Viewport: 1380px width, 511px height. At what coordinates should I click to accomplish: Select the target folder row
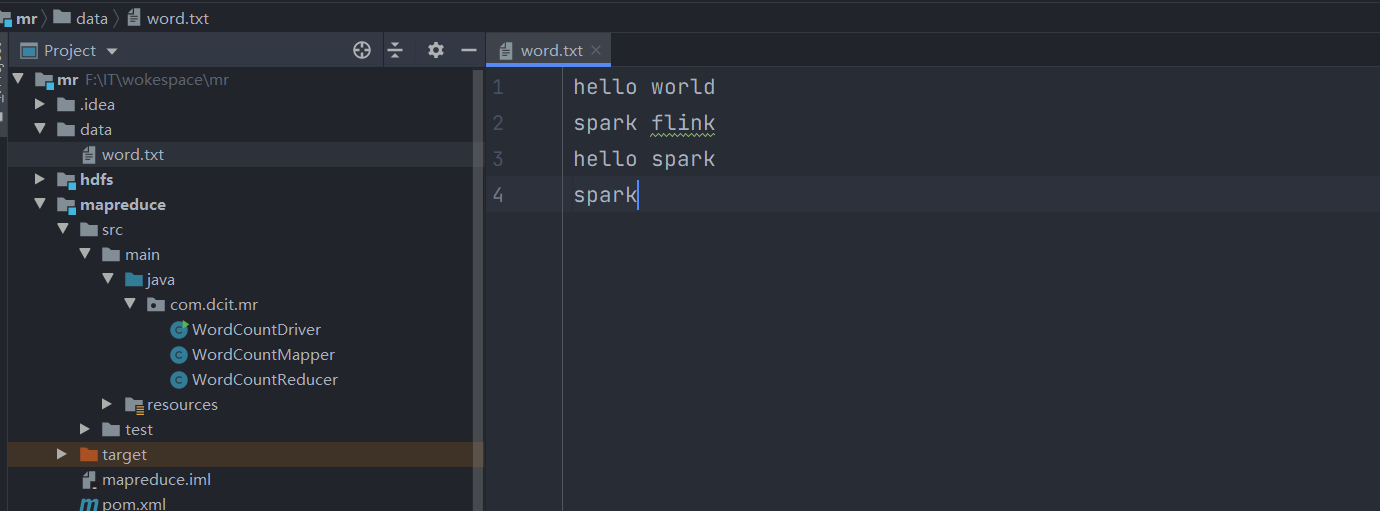(x=241, y=454)
